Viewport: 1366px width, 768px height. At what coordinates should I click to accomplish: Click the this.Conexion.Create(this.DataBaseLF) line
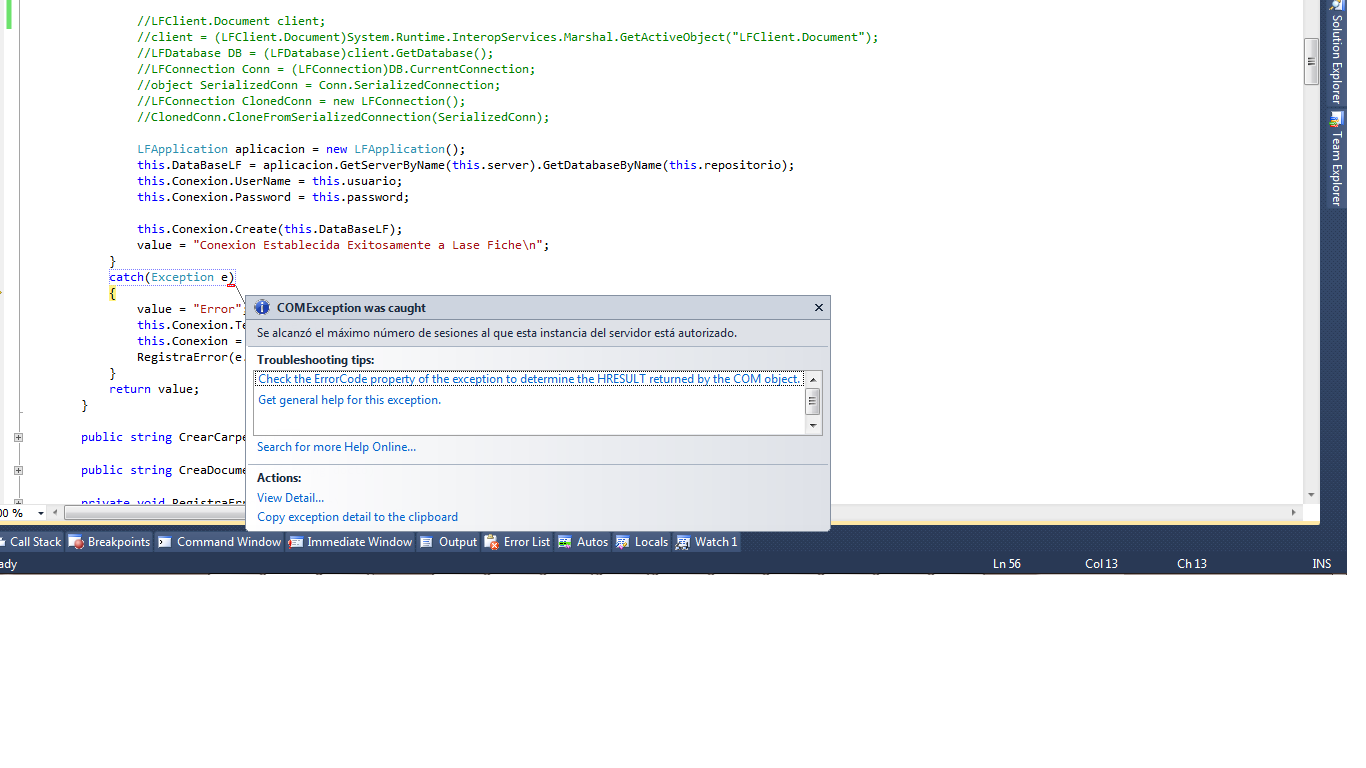270,229
